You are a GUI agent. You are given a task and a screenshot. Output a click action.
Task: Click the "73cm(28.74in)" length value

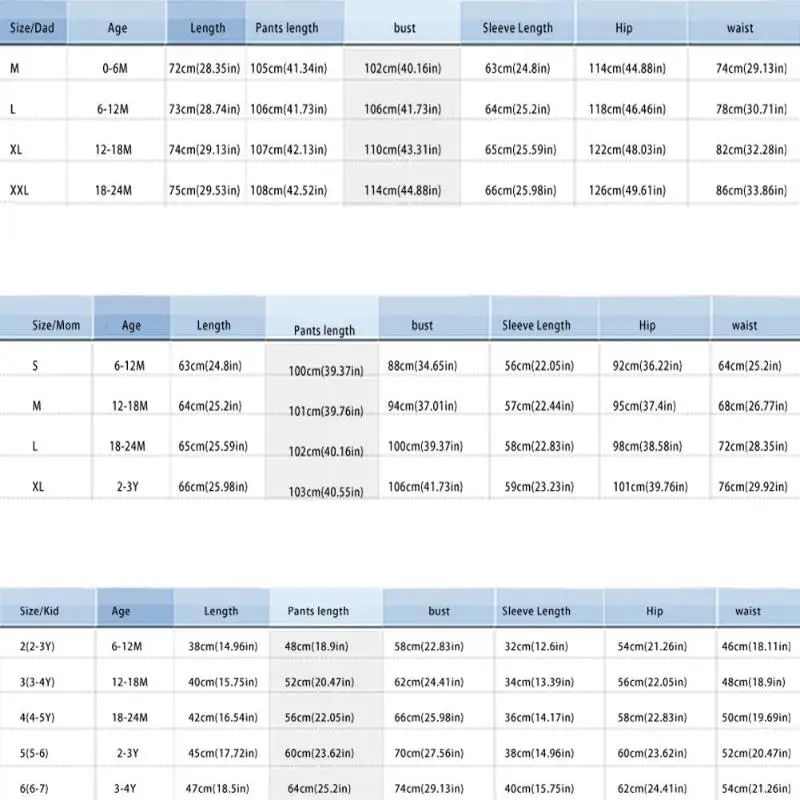pyautogui.click(x=205, y=109)
